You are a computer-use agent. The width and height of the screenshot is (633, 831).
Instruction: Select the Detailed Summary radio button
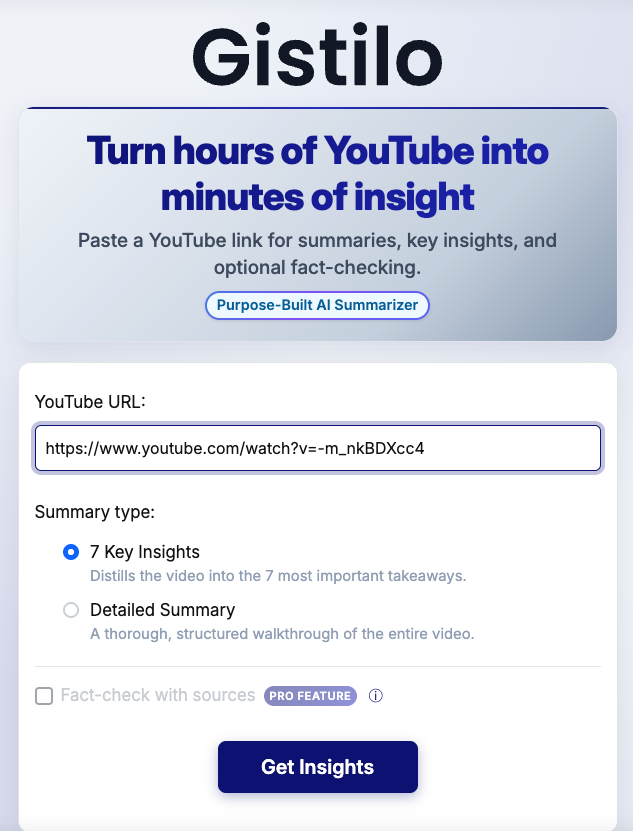[71, 610]
